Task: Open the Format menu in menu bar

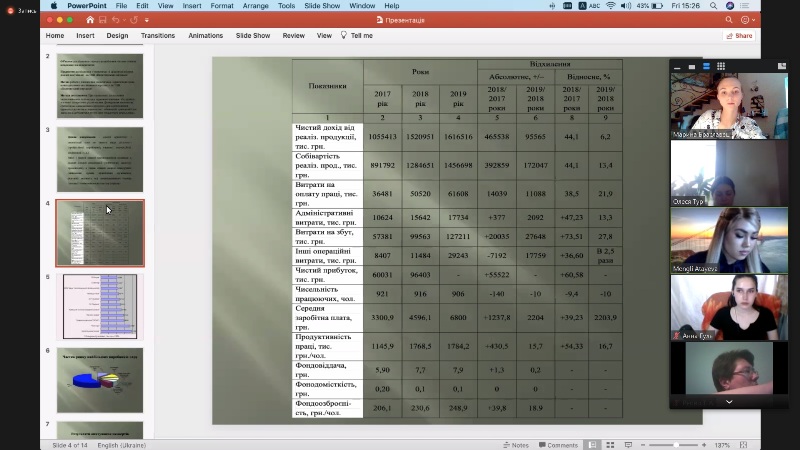Action: (222, 6)
